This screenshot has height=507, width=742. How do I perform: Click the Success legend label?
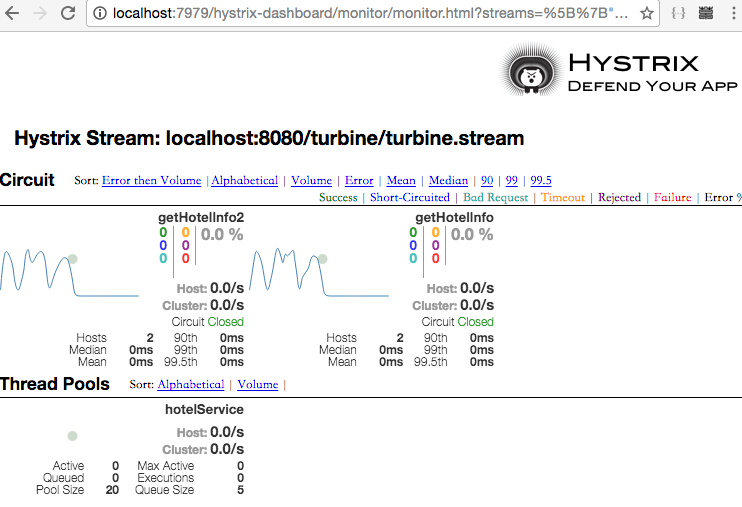(338, 197)
